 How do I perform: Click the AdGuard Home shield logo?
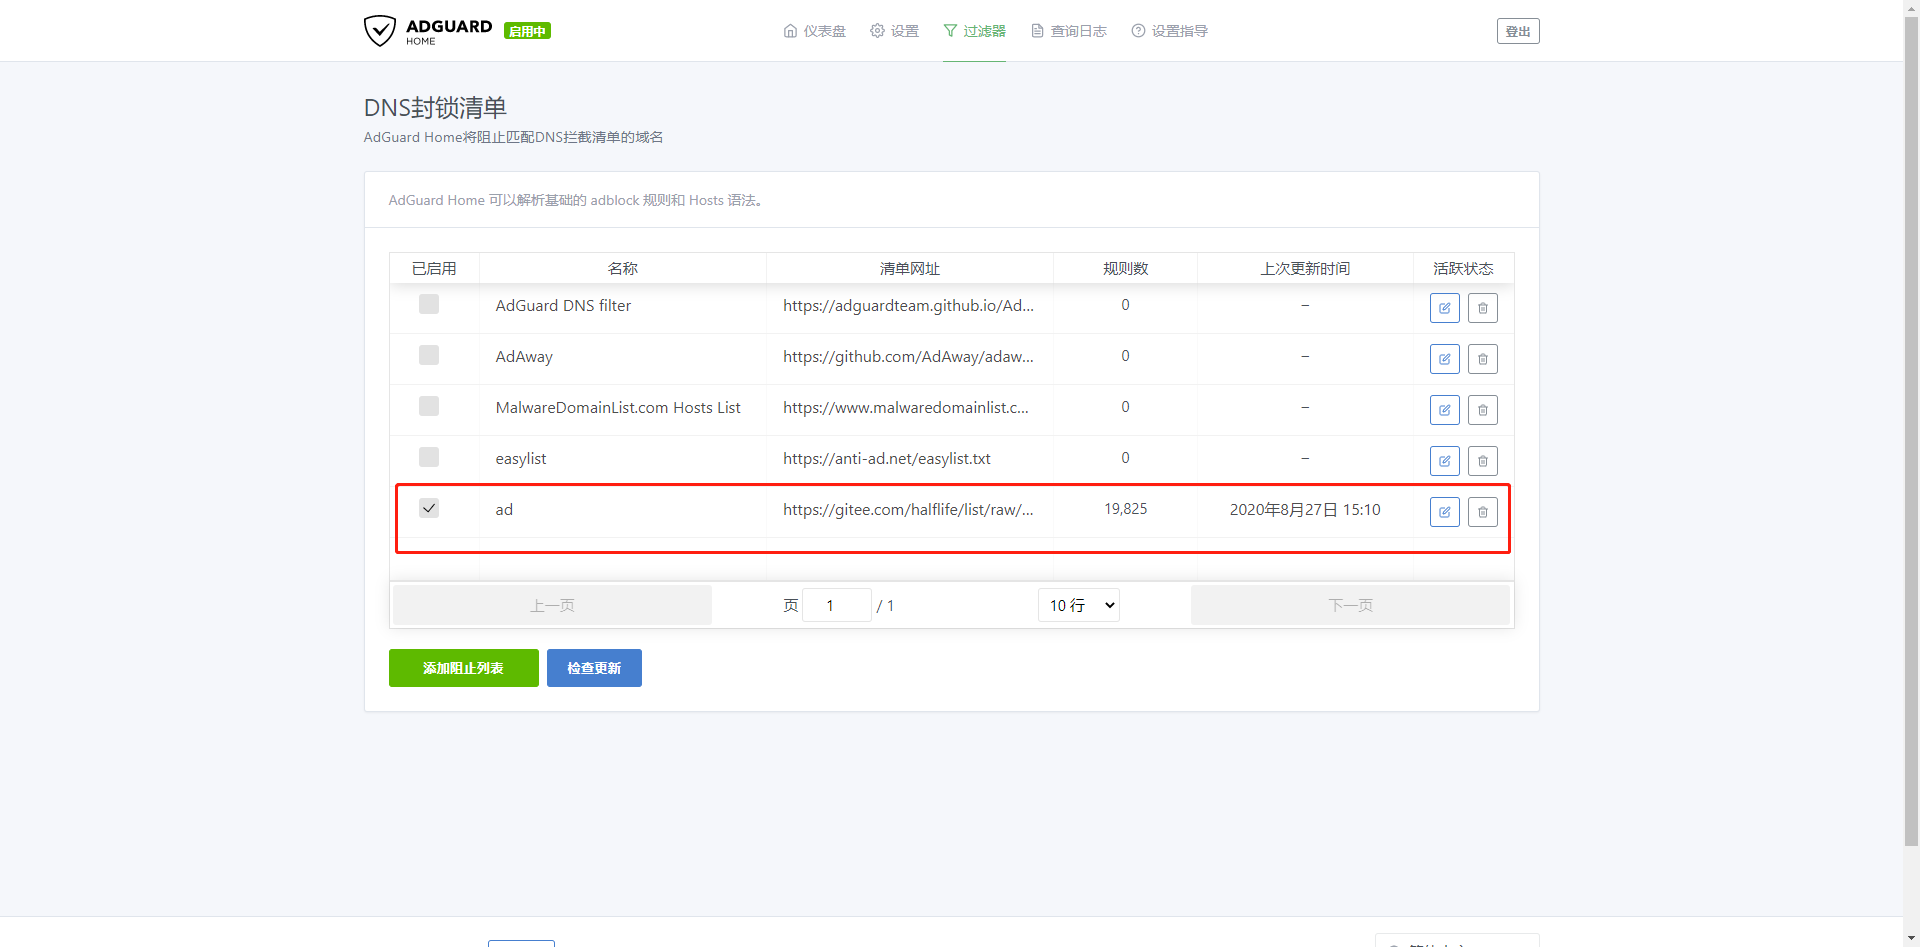[380, 31]
